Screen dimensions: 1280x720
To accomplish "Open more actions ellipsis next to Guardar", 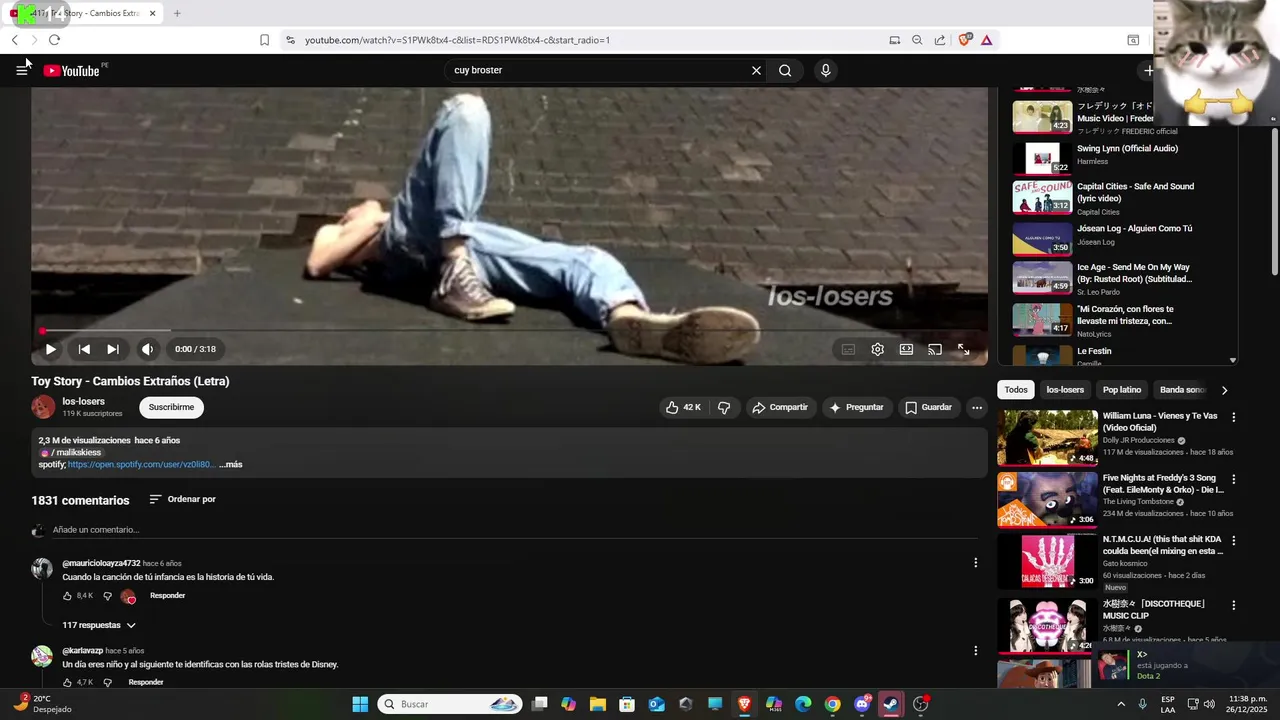I will point(977,407).
